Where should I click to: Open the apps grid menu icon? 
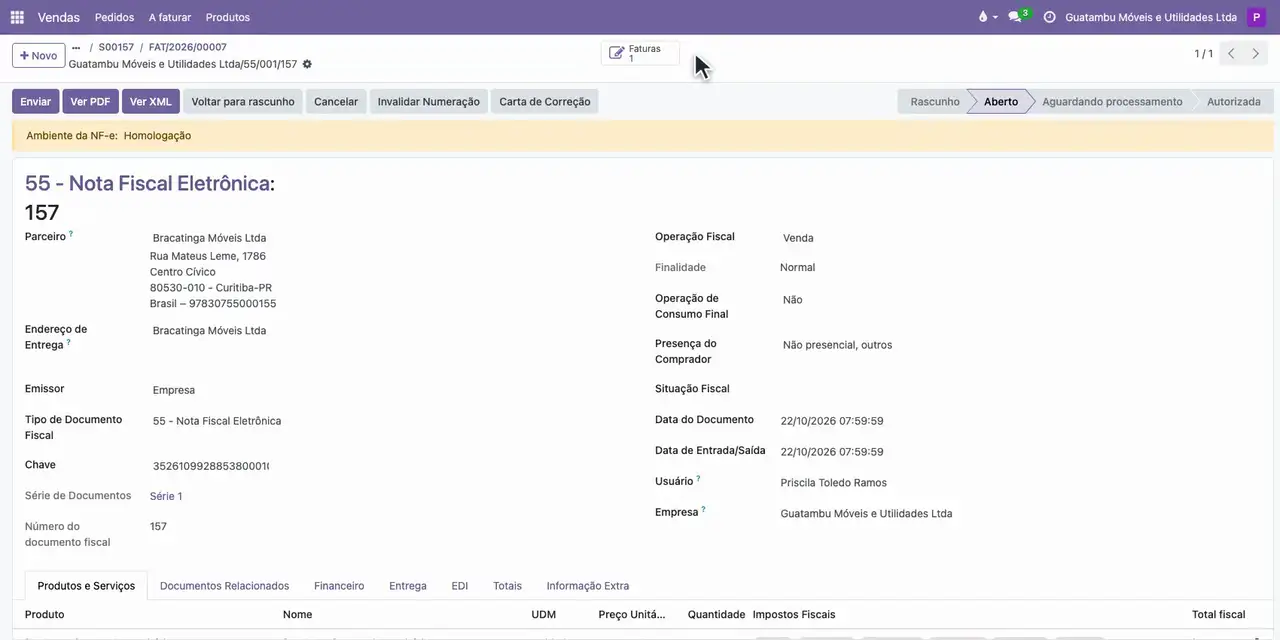pos(17,17)
